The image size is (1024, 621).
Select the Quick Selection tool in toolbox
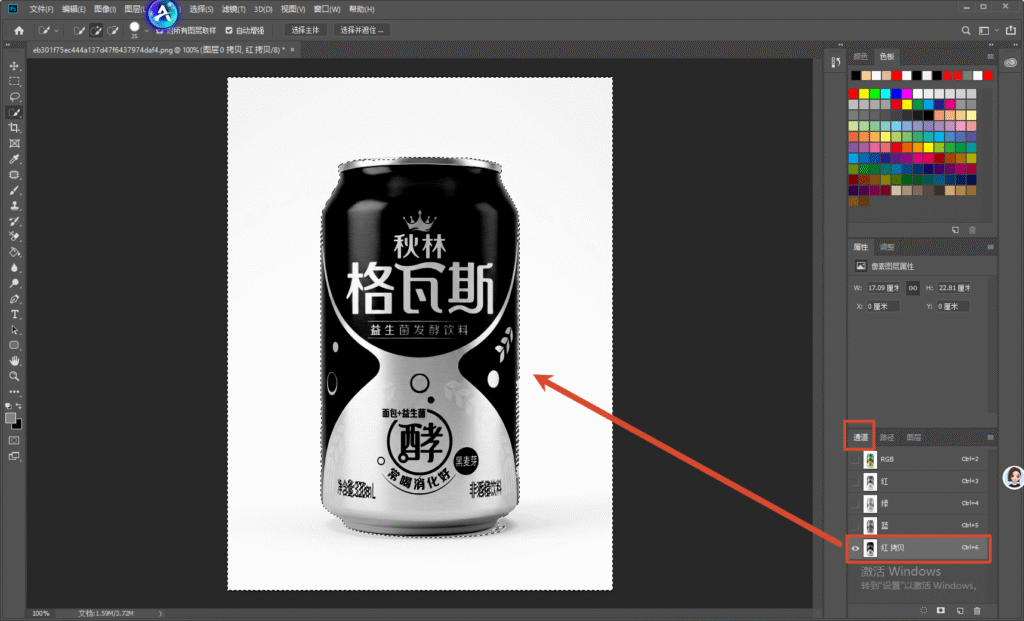(x=14, y=113)
